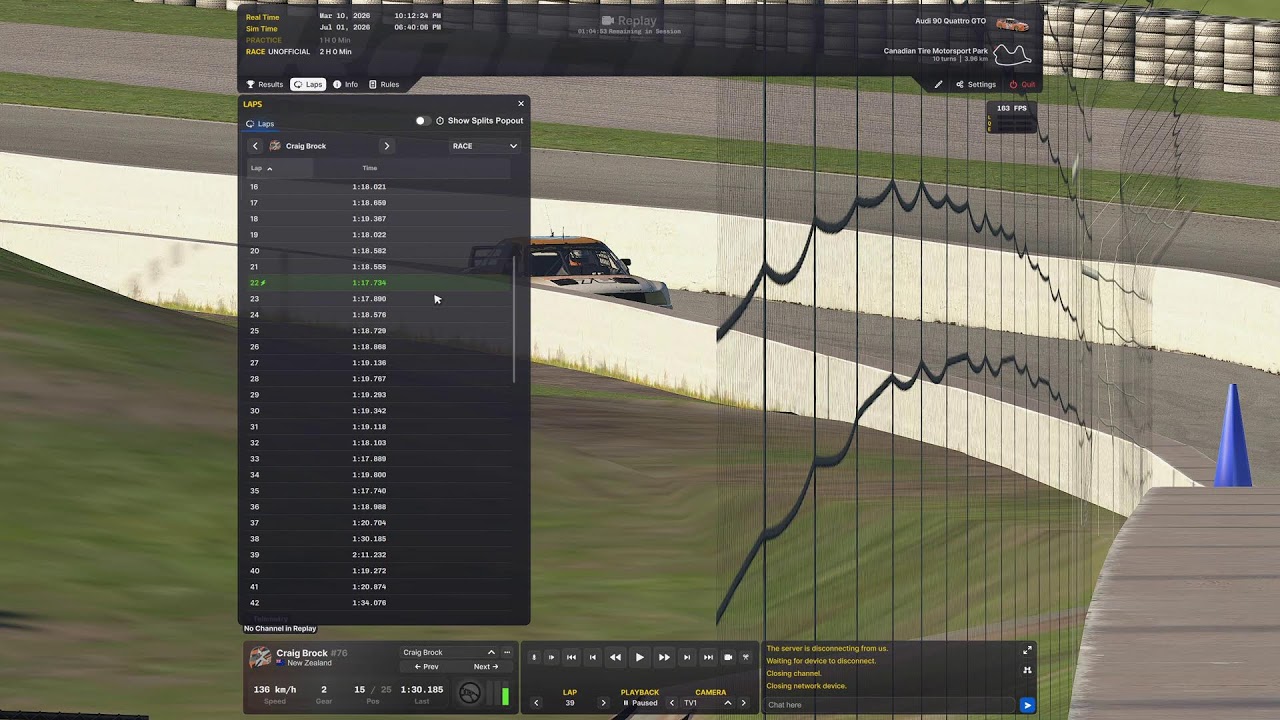Skip to previous lap marker
Image resolution: width=1280 pixels, height=720 pixels.
[x=592, y=657]
